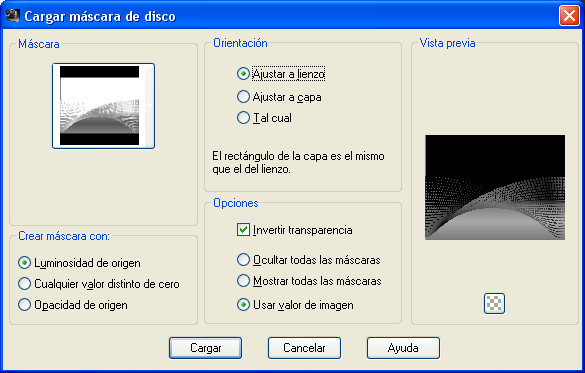Toggle the checkerboard transparency preview icon
Image resolution: width=585 pixels, height=373 pixels.
(x=494, y=303)
